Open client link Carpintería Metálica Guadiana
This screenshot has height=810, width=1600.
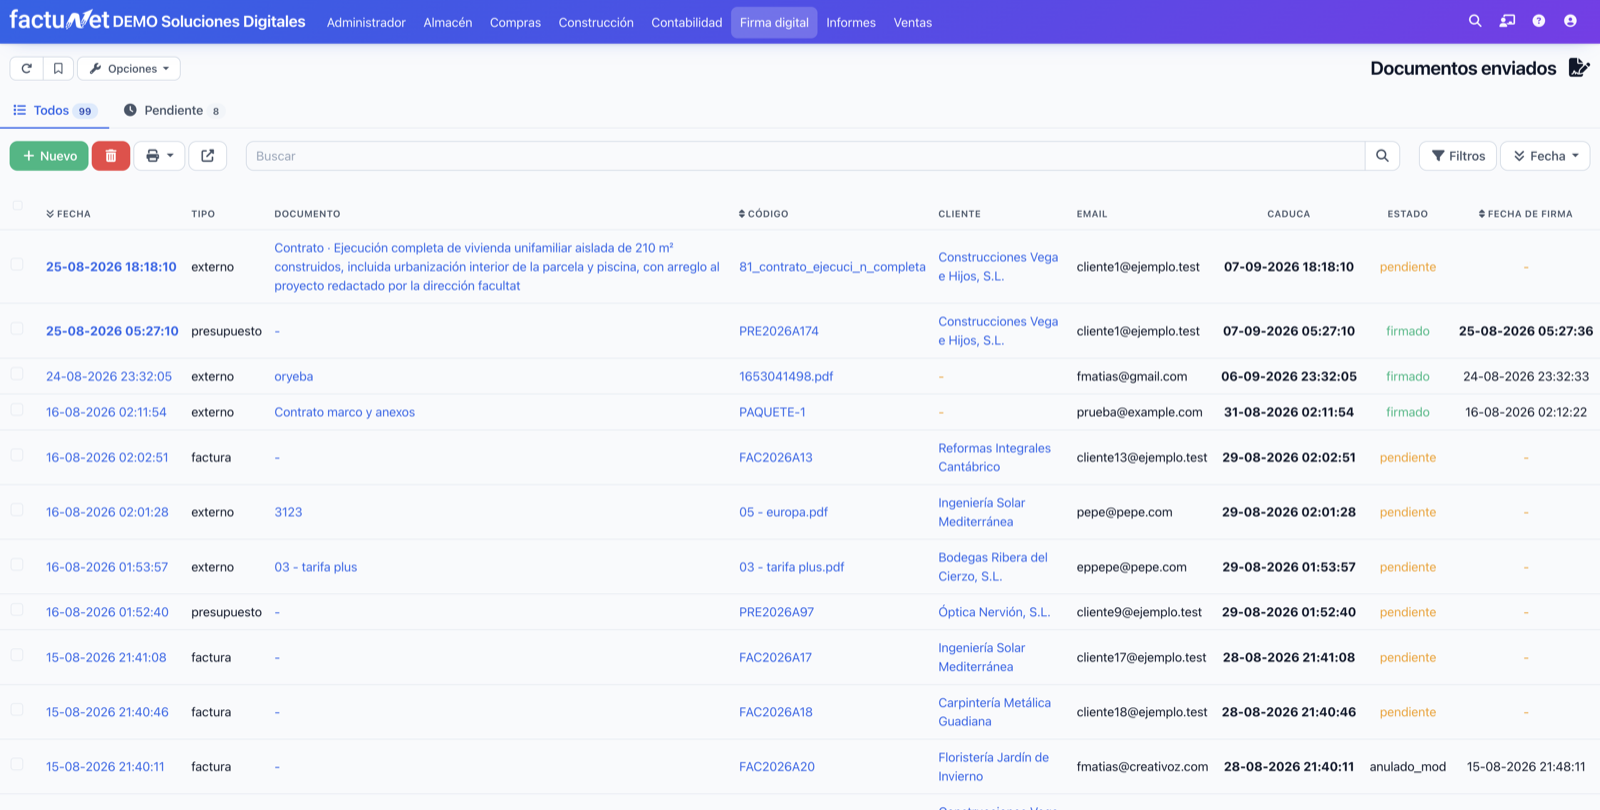[994, 712]
